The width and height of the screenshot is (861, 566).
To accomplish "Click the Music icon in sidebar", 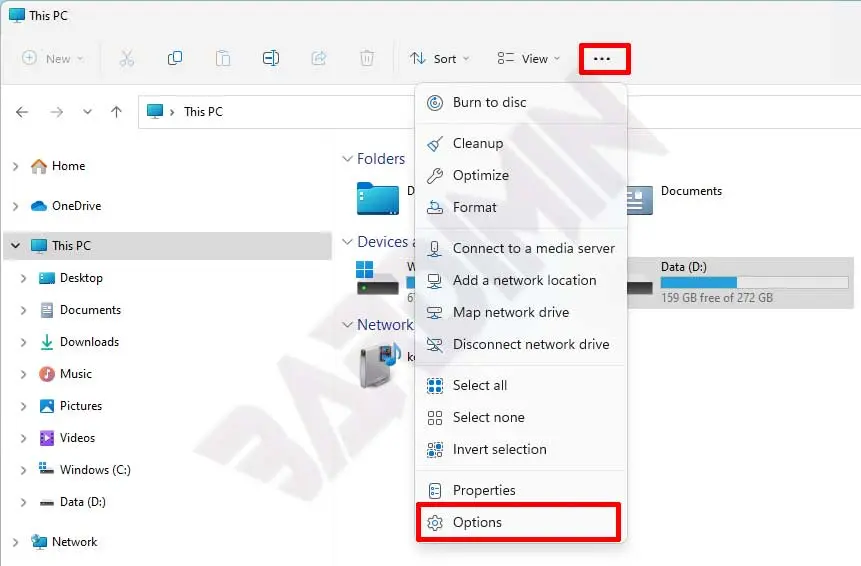I will pos(47,374).
